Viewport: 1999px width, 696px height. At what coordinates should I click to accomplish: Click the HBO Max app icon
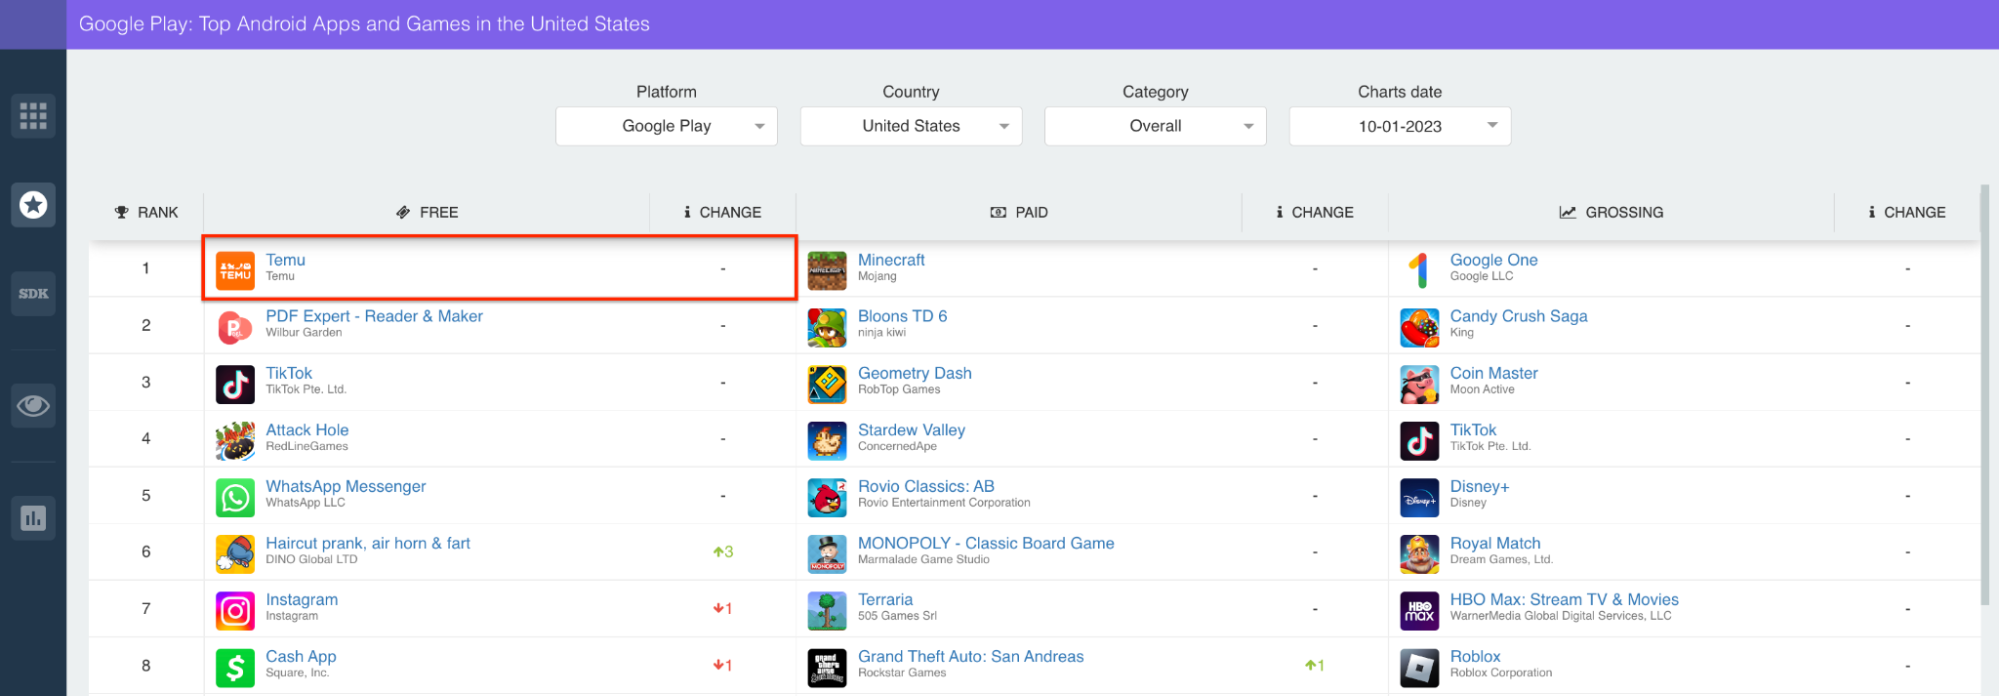[x=1419, y=610]
